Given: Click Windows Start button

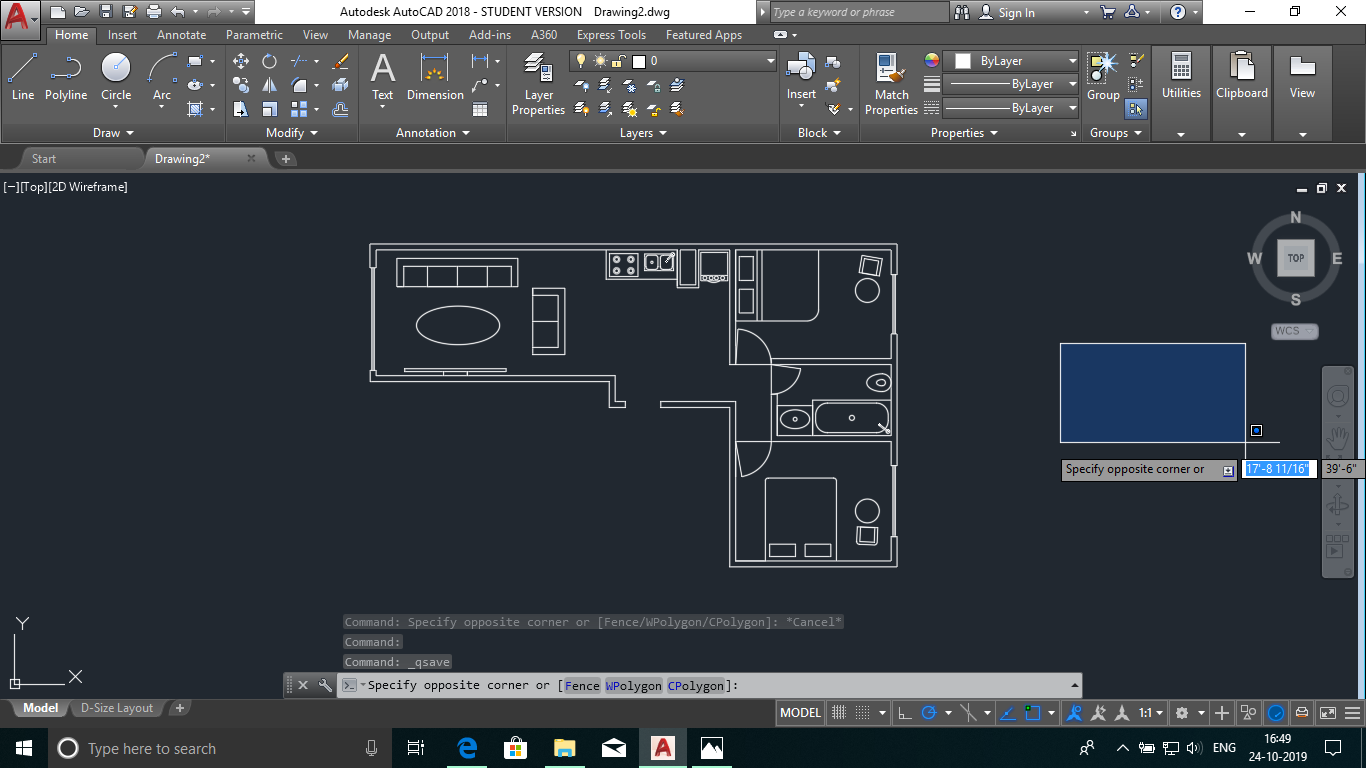Looking at the screenshot, I should 24,748.
